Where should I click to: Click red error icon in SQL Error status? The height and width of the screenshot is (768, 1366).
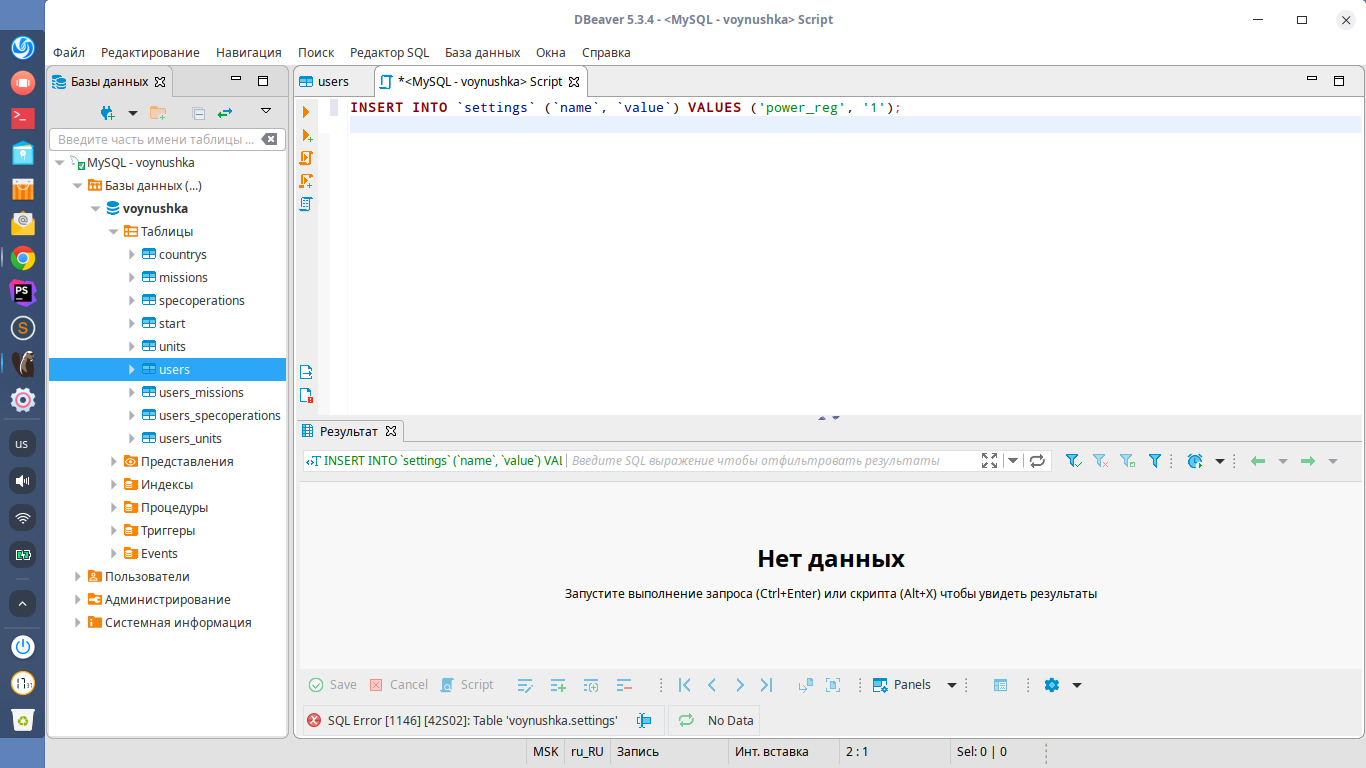(314, 720)
